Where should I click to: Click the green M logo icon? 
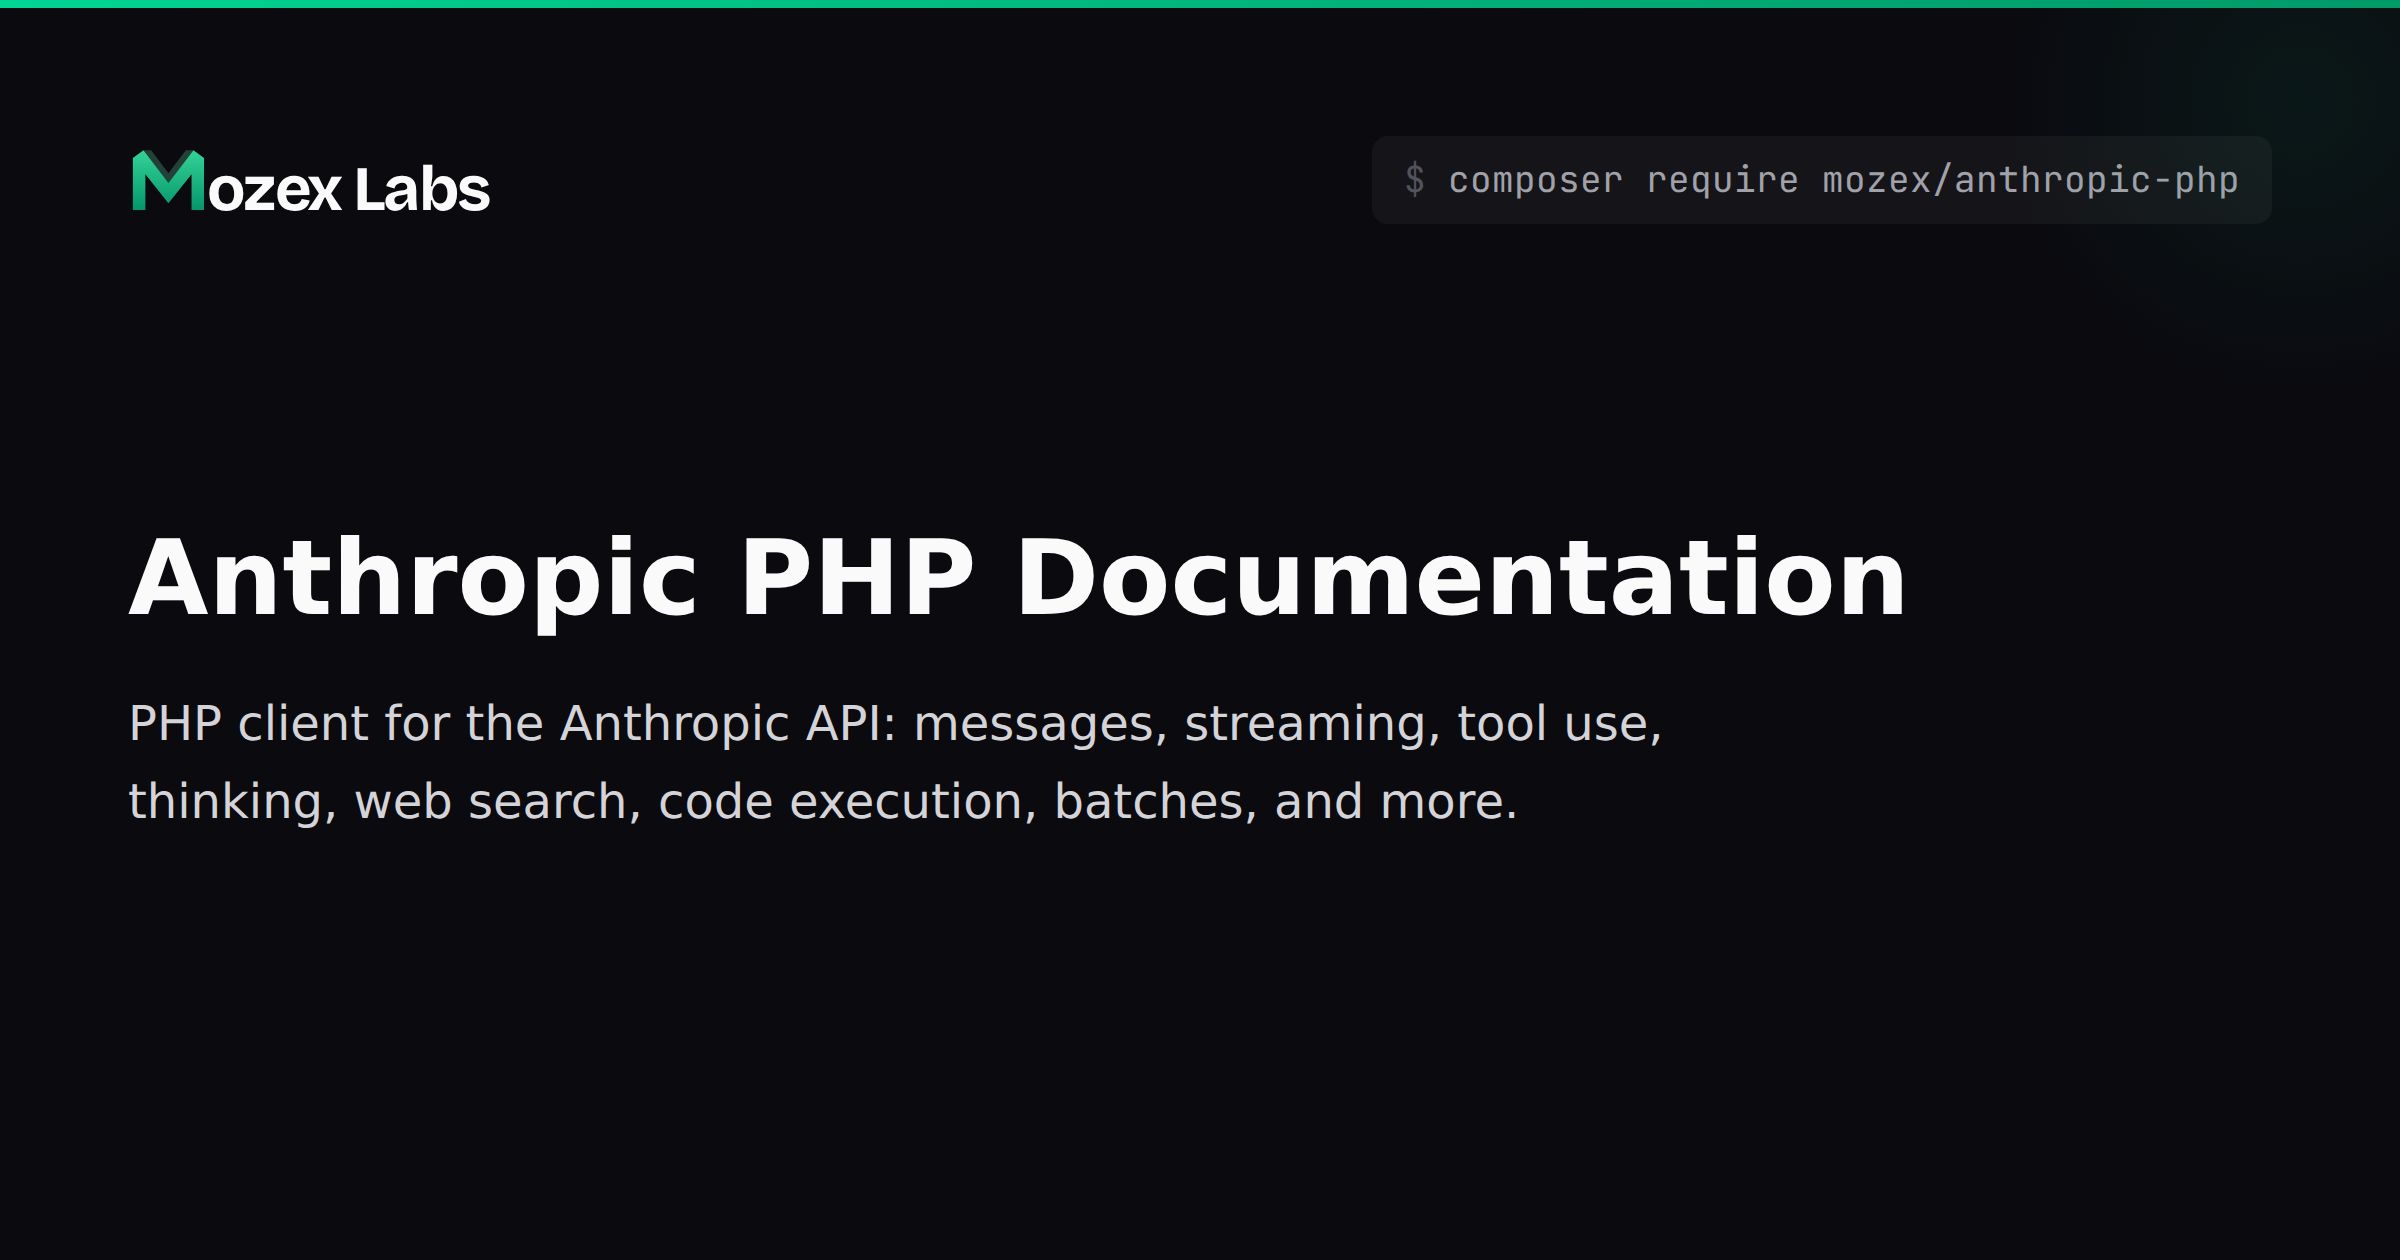168,181
